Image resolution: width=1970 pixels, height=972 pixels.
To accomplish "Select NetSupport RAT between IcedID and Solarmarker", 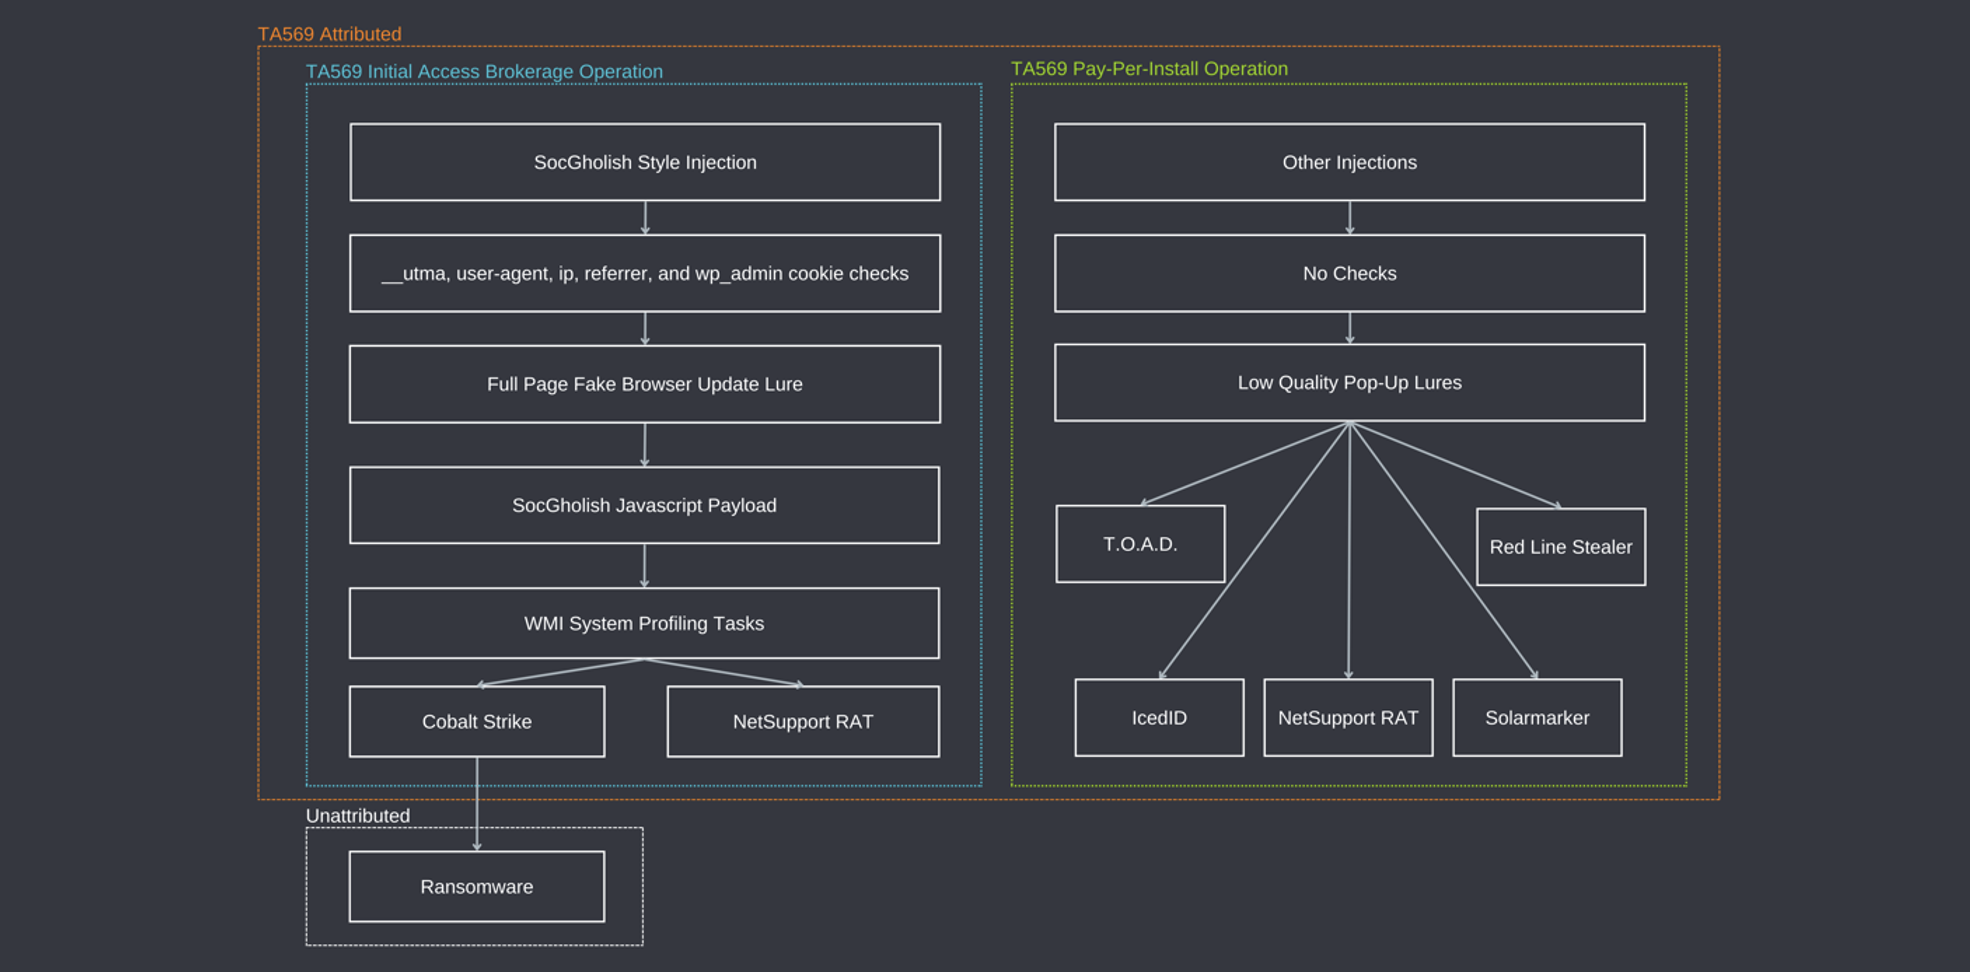I will pos(1348,718).
